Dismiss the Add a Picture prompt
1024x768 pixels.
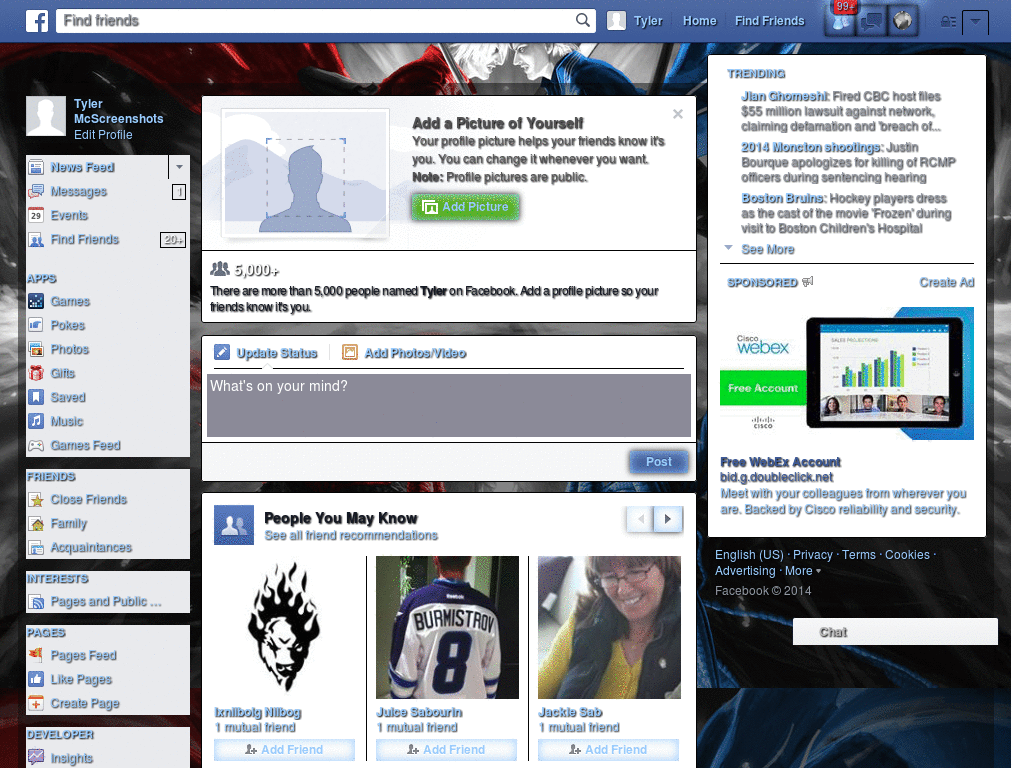[678, 114]
